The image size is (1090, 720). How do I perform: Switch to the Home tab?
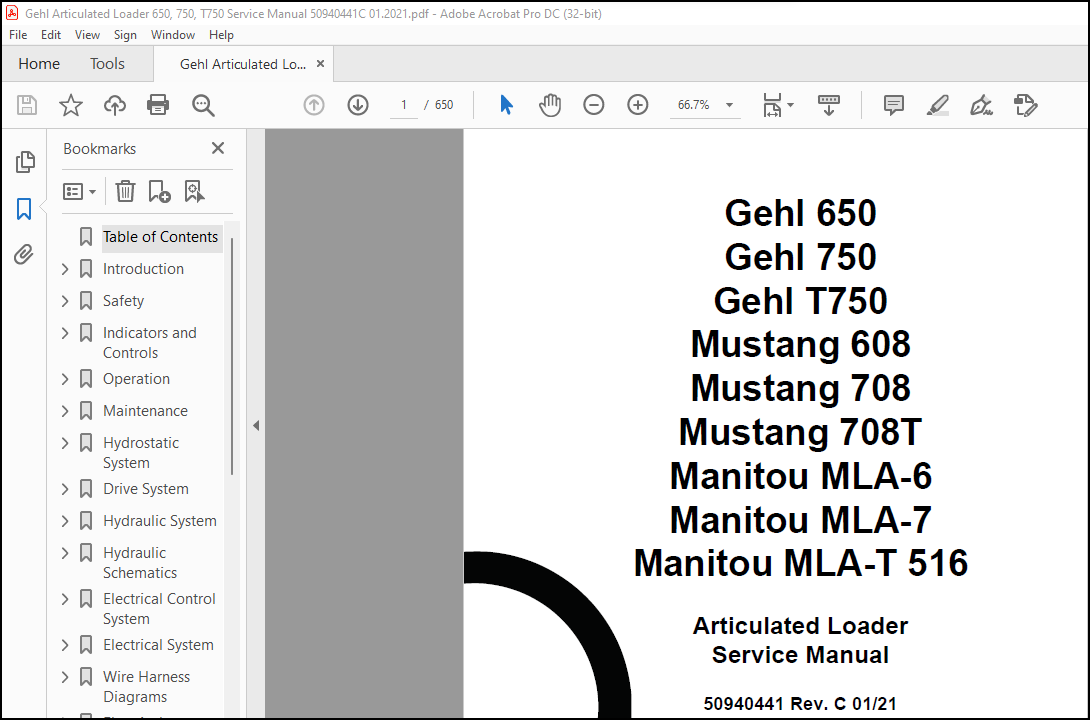[x=39, y=64]
